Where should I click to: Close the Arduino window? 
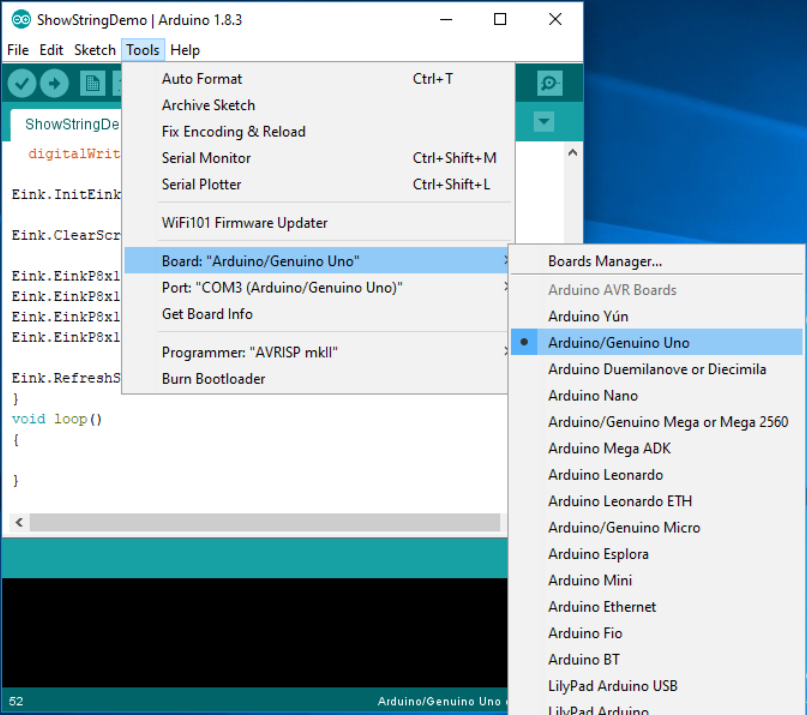(x=555, y=20)
